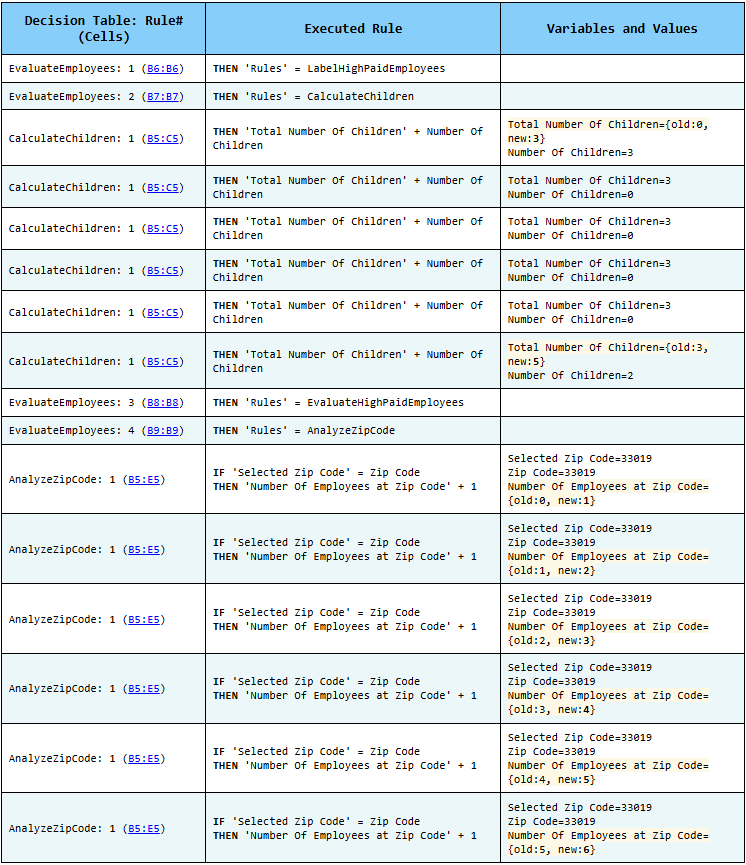Select the EvaluateHighPaidEmployees rule text
Viewport: 746px width, 865px height.
pyautogui.click(x=385, y=403)
